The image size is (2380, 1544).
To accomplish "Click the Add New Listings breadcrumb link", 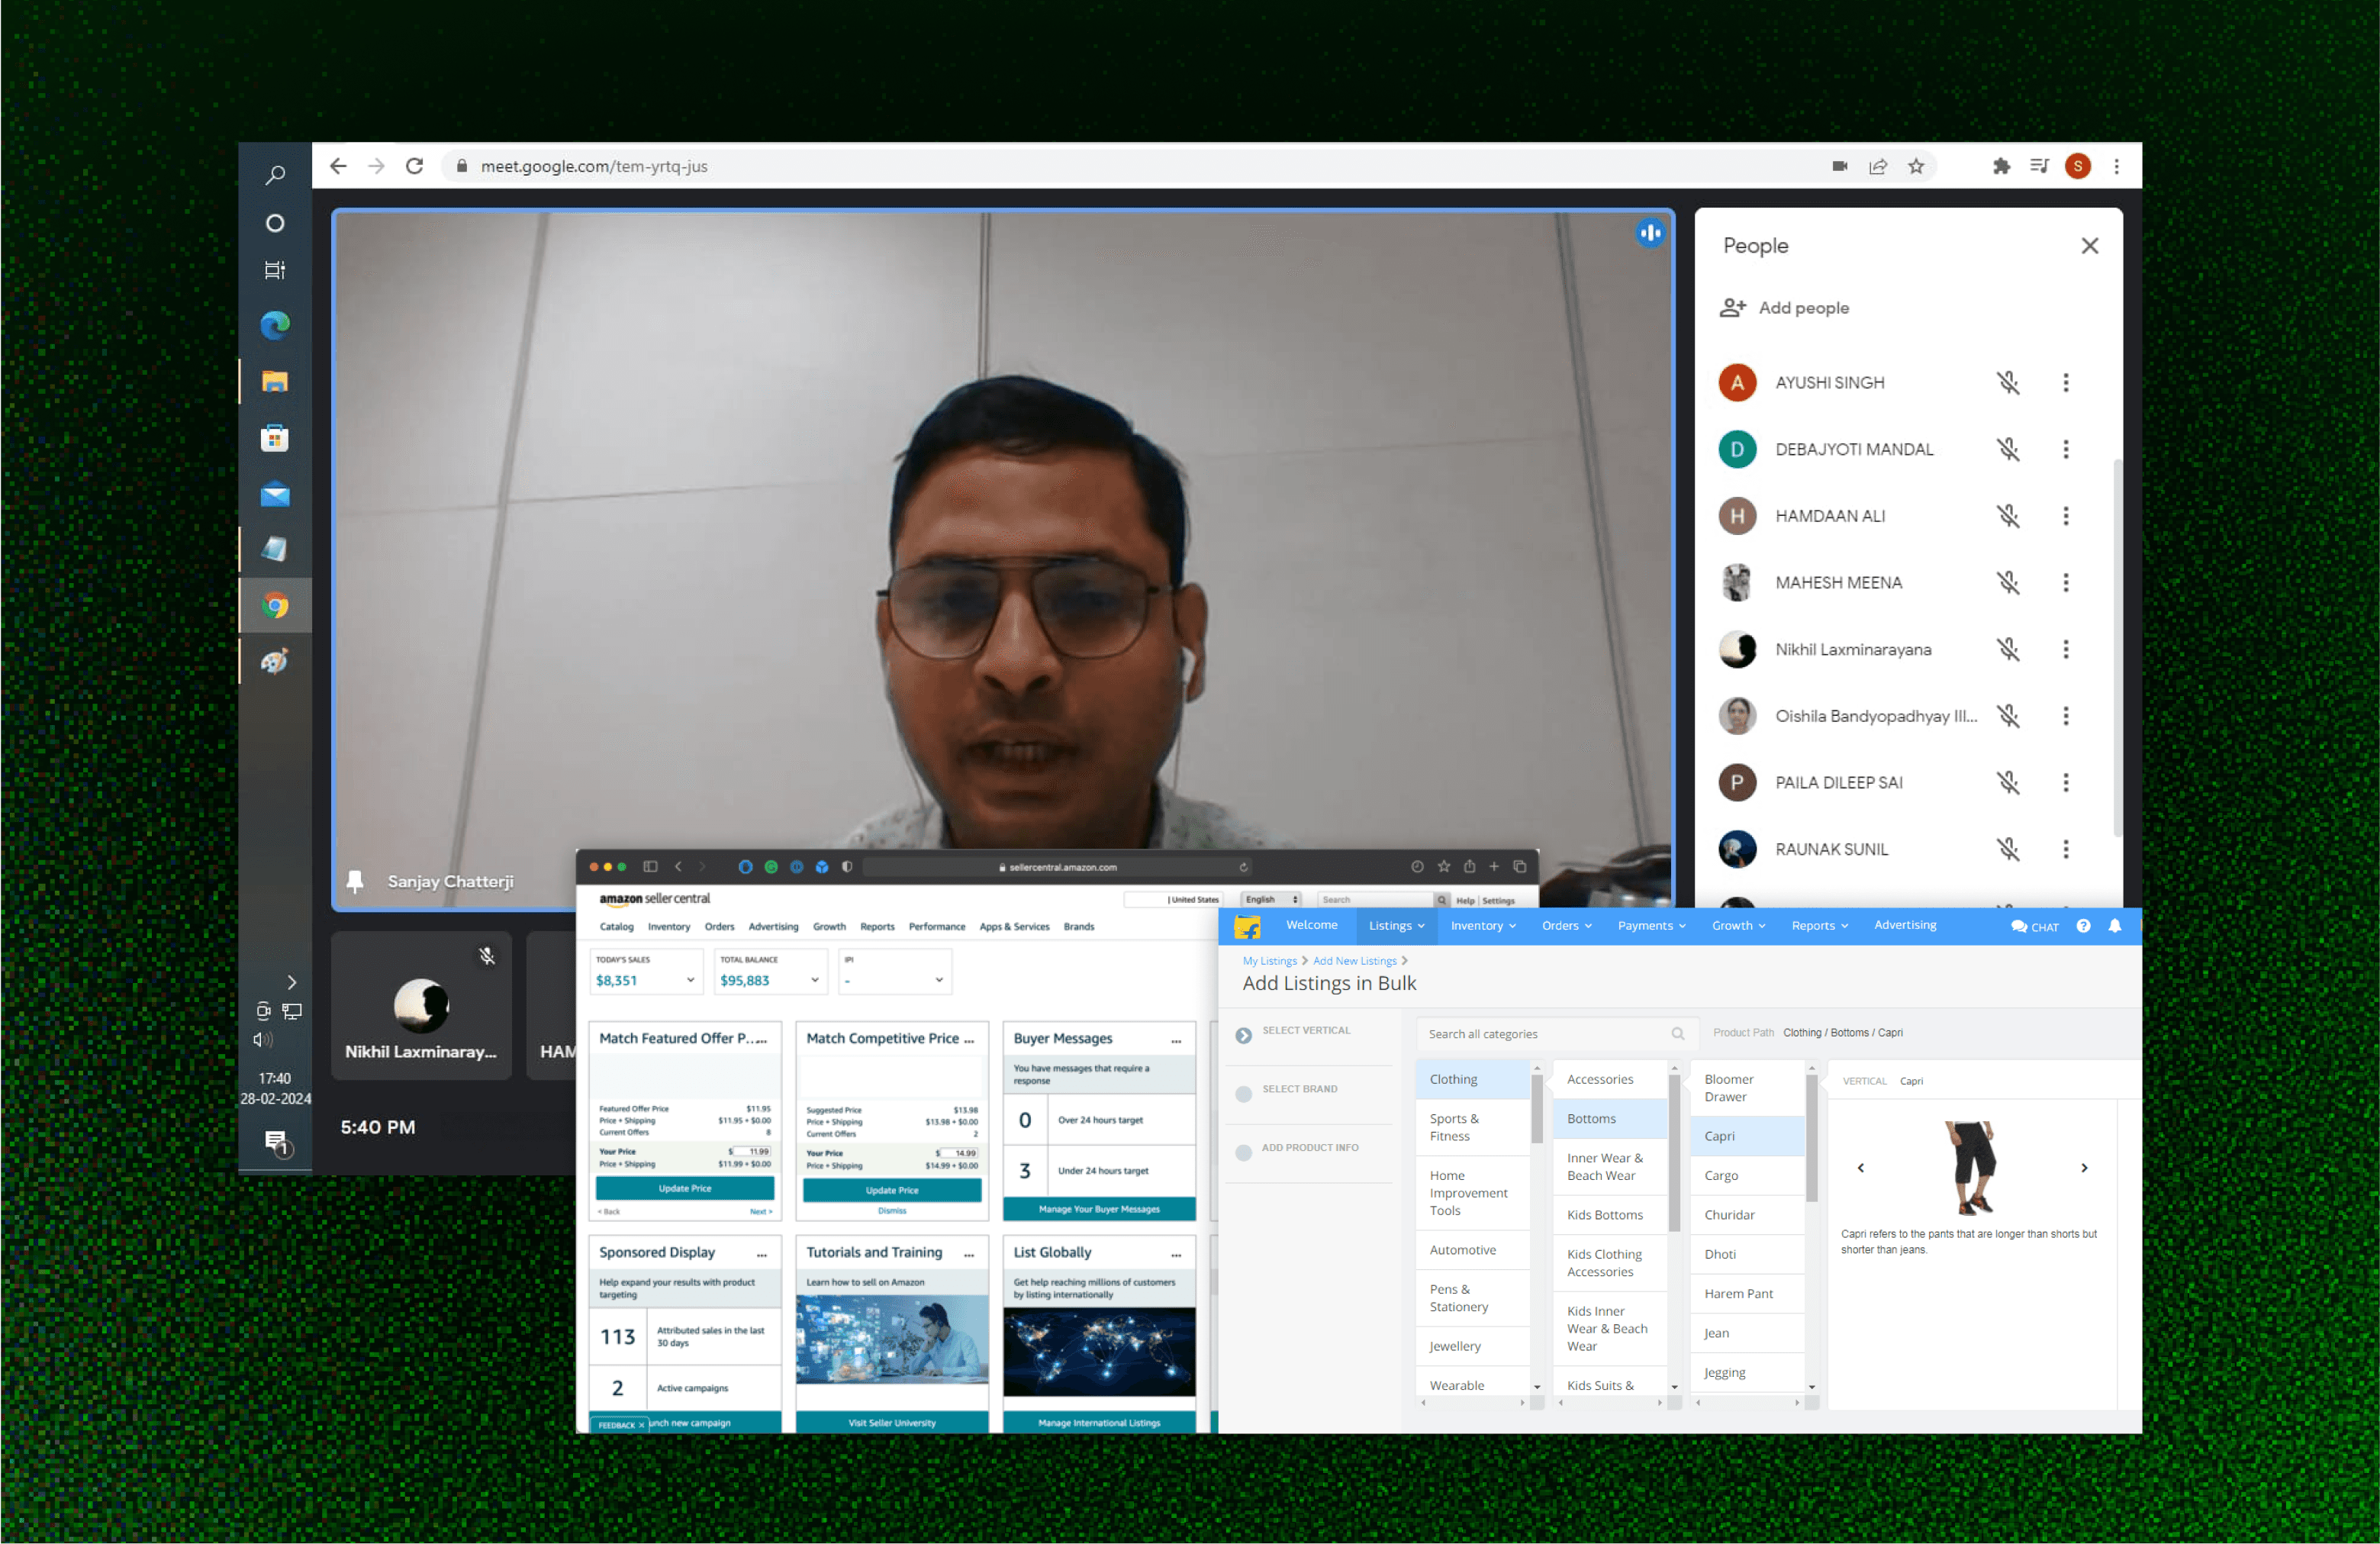I will point(1354,961).
